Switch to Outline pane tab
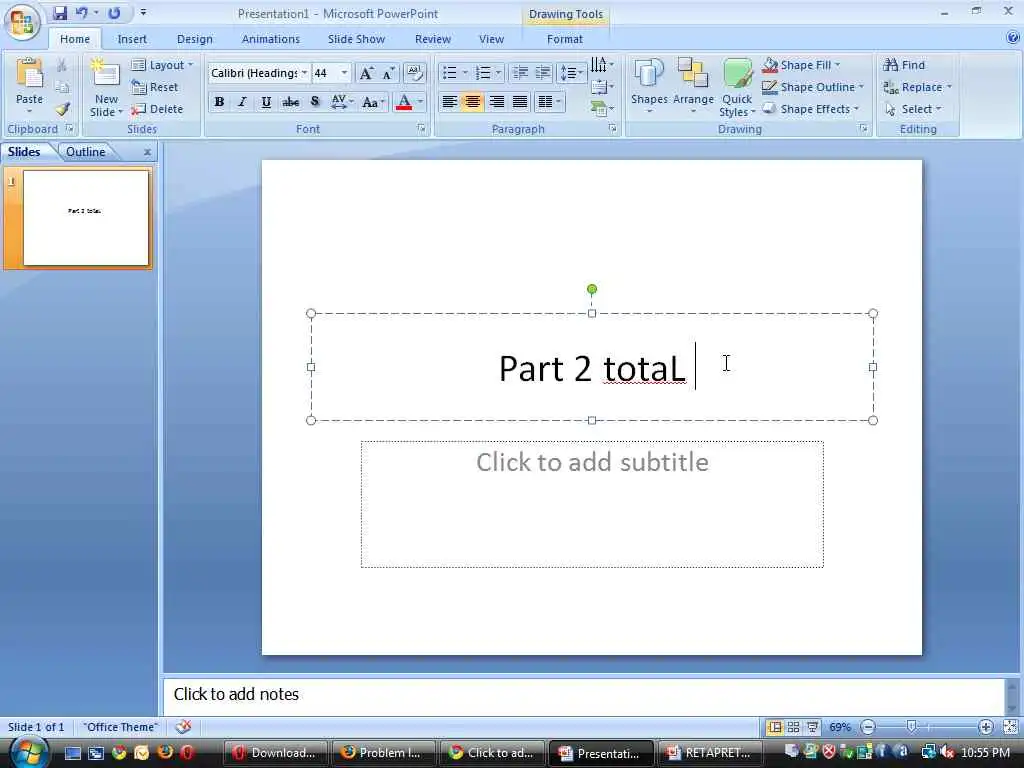The width and height of the screenshot is (1024, 768). (86, 152)
